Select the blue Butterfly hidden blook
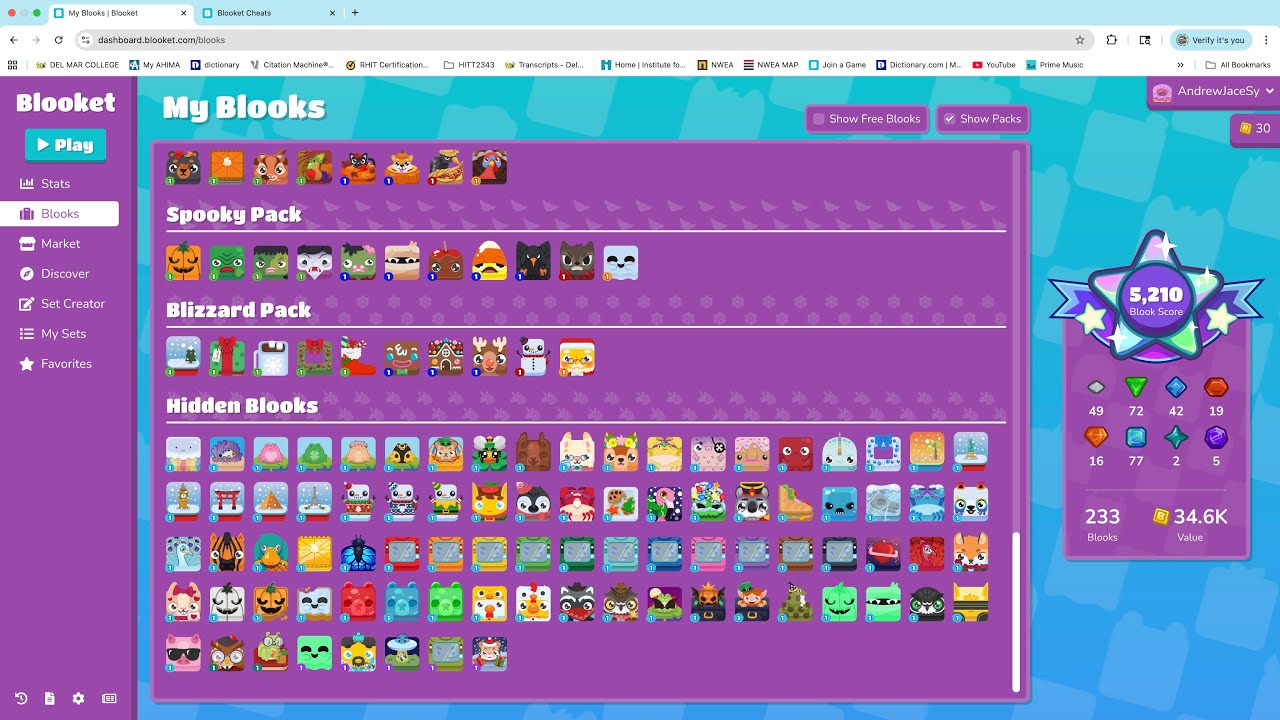The height and width of the screenshot is (720, 1280). point(358,552)
